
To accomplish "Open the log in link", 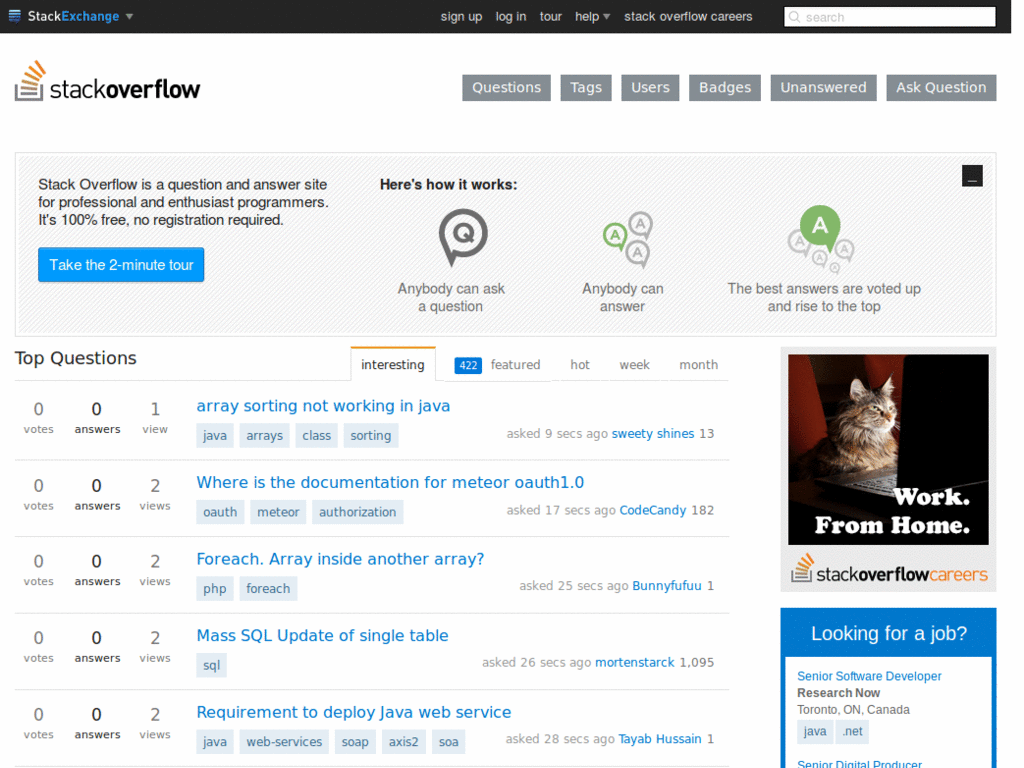I will coord(511,16).
